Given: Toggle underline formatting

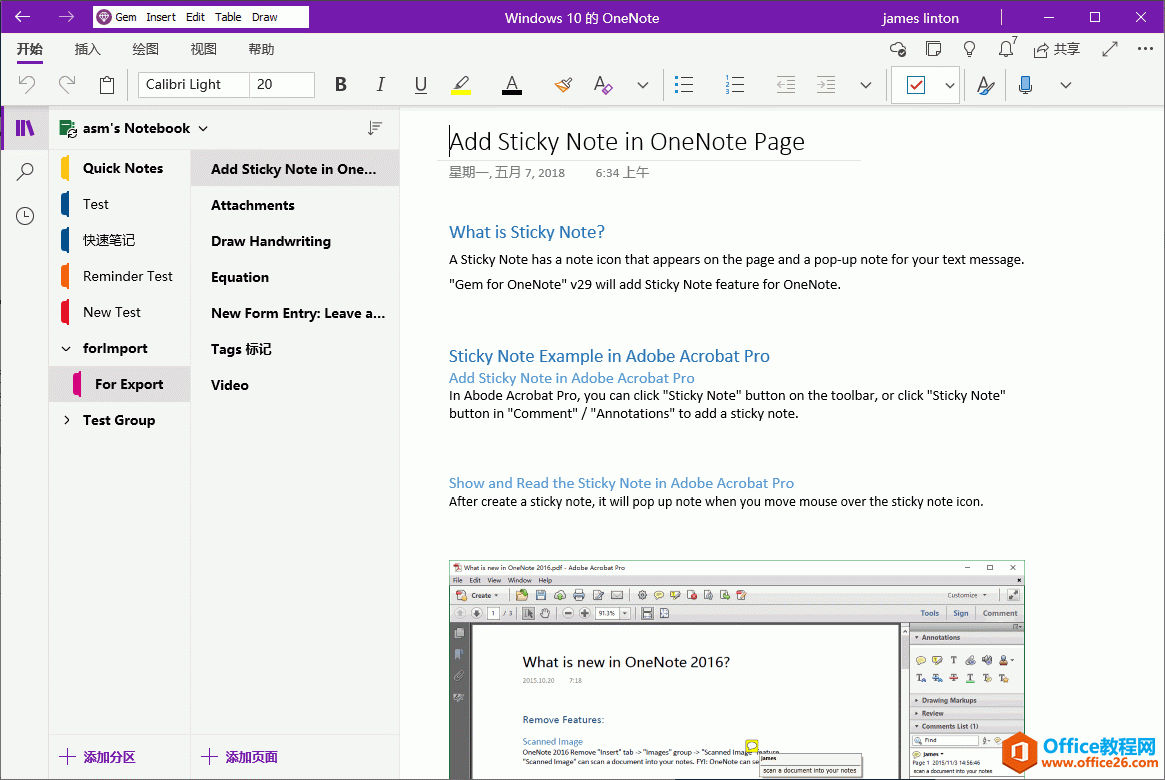Looking at the screenshot, I should tap(420, 85).
